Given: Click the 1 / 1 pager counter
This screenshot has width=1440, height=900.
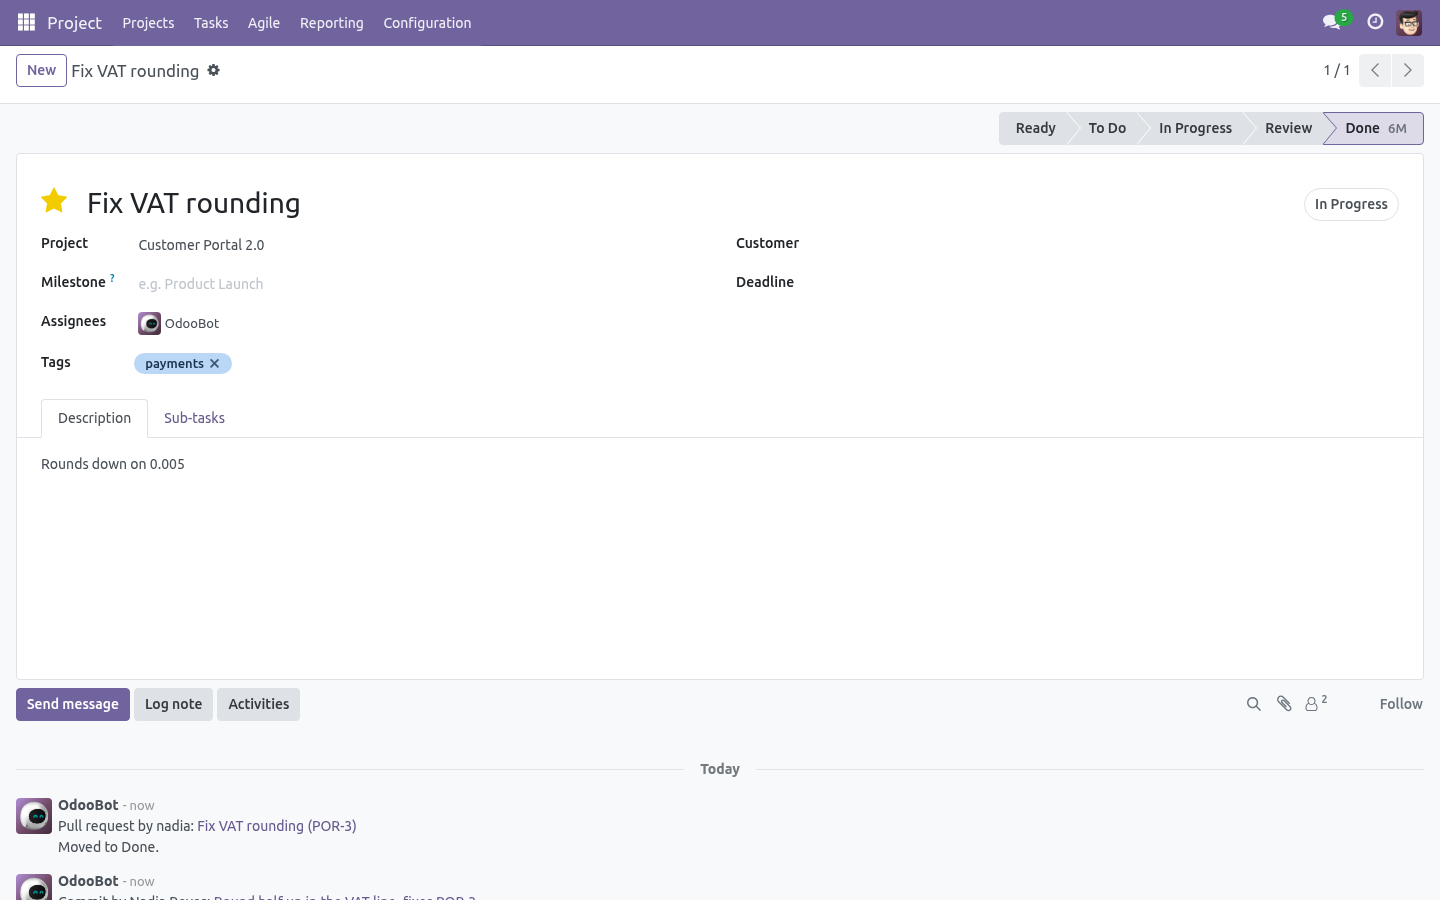Looking at the screenshot, I should pos(1337,70).
